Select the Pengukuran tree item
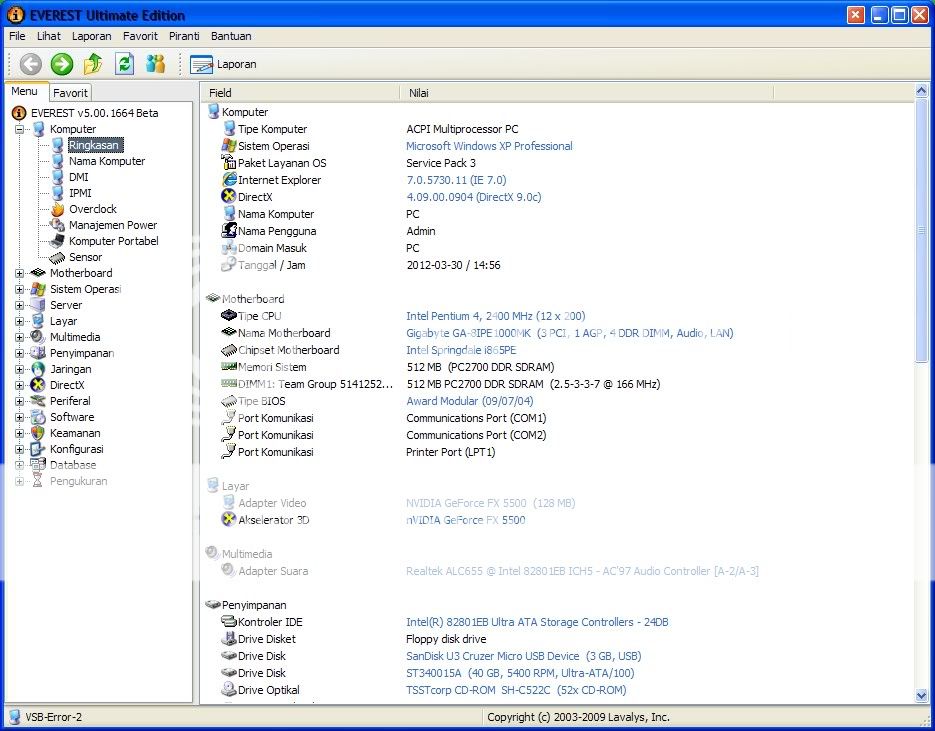 click(x=79, y=481)
